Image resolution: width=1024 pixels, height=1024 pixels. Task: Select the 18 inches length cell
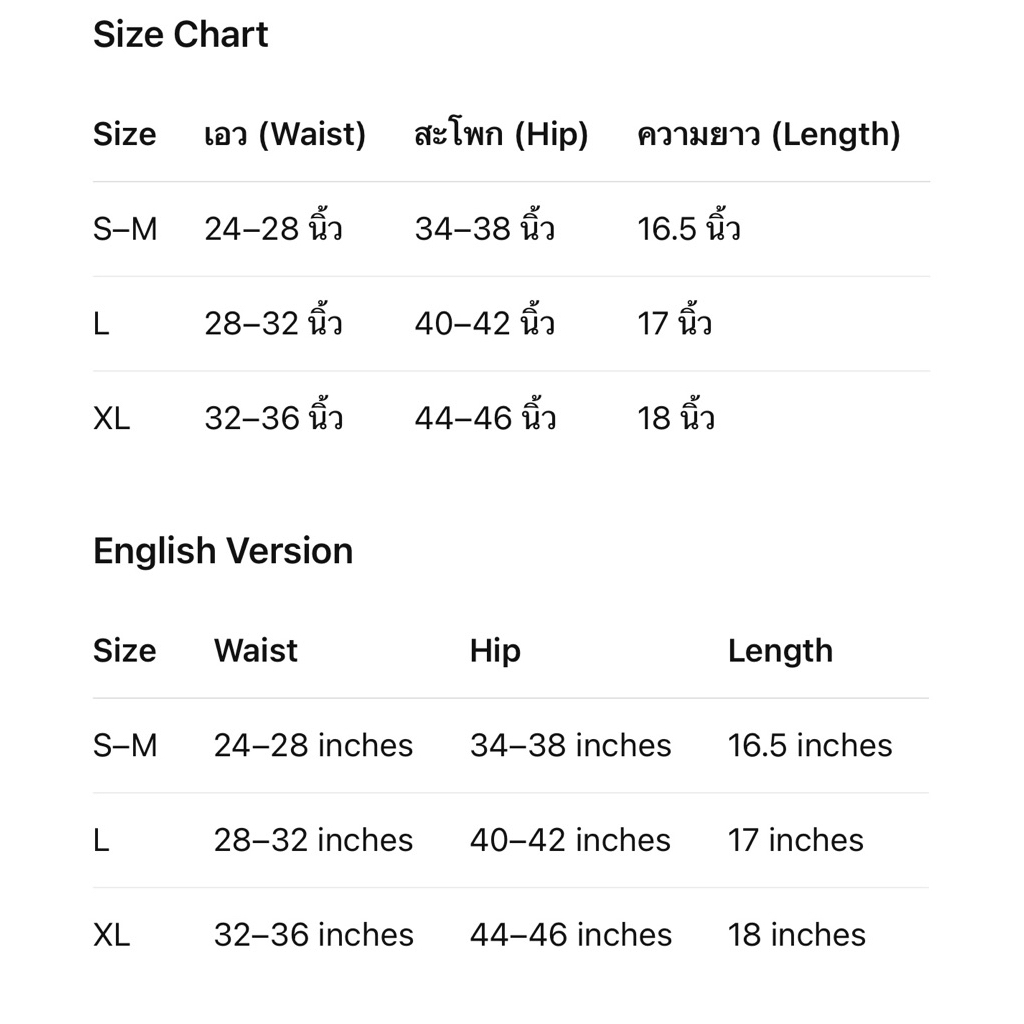point(797,935)
